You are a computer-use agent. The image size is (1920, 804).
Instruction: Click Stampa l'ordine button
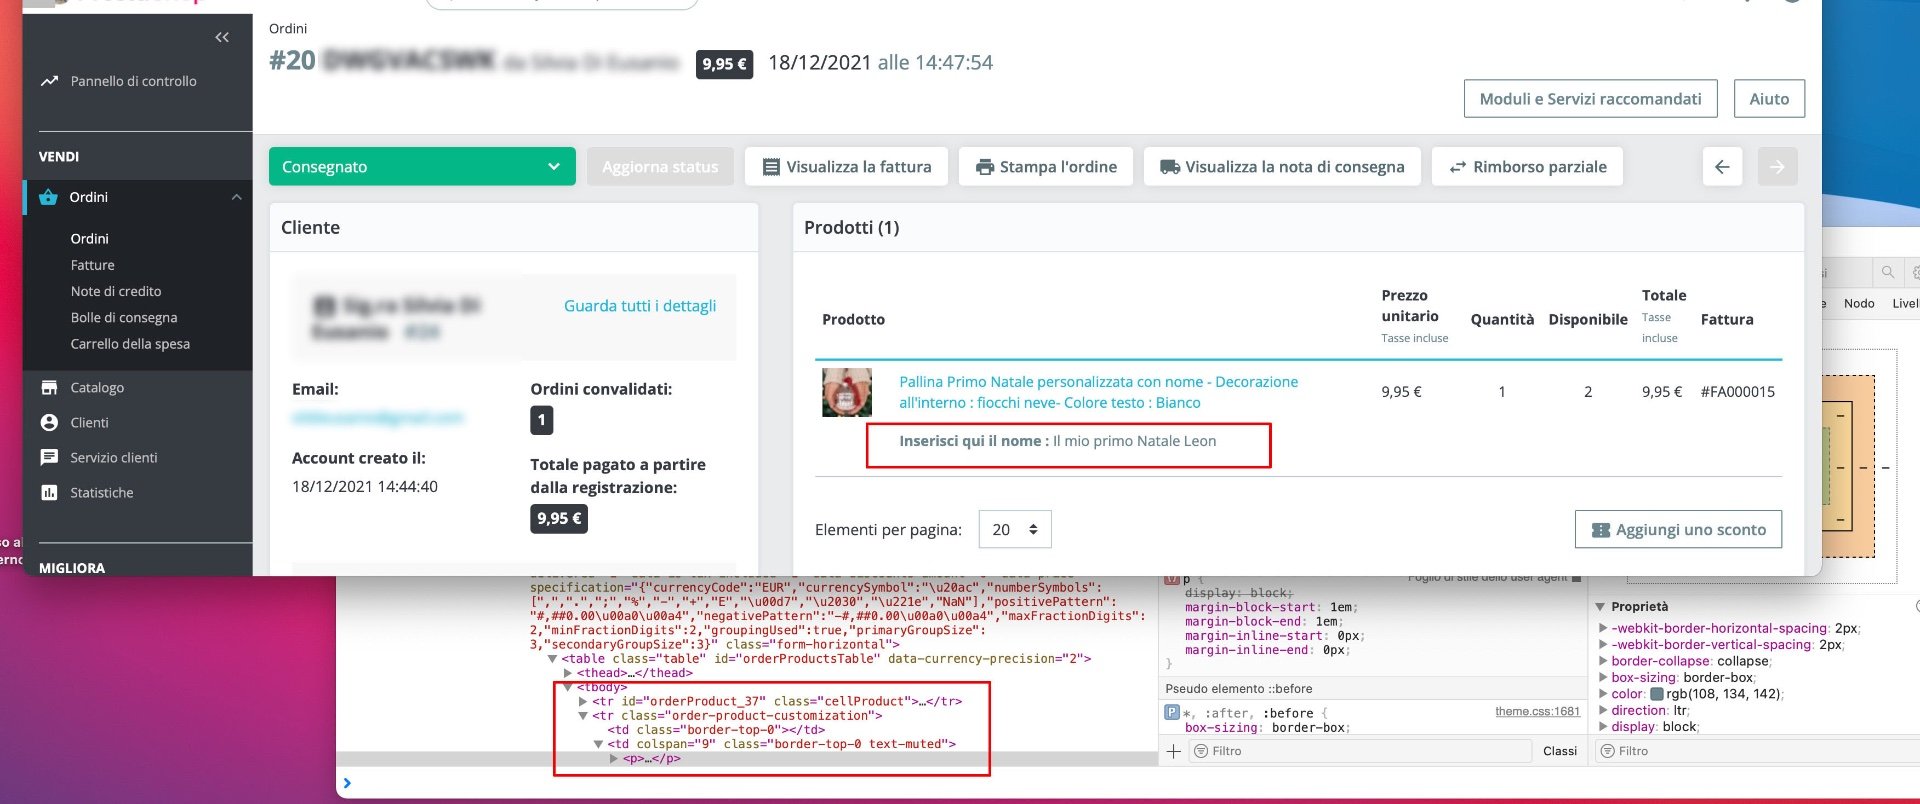(1046, 166)
